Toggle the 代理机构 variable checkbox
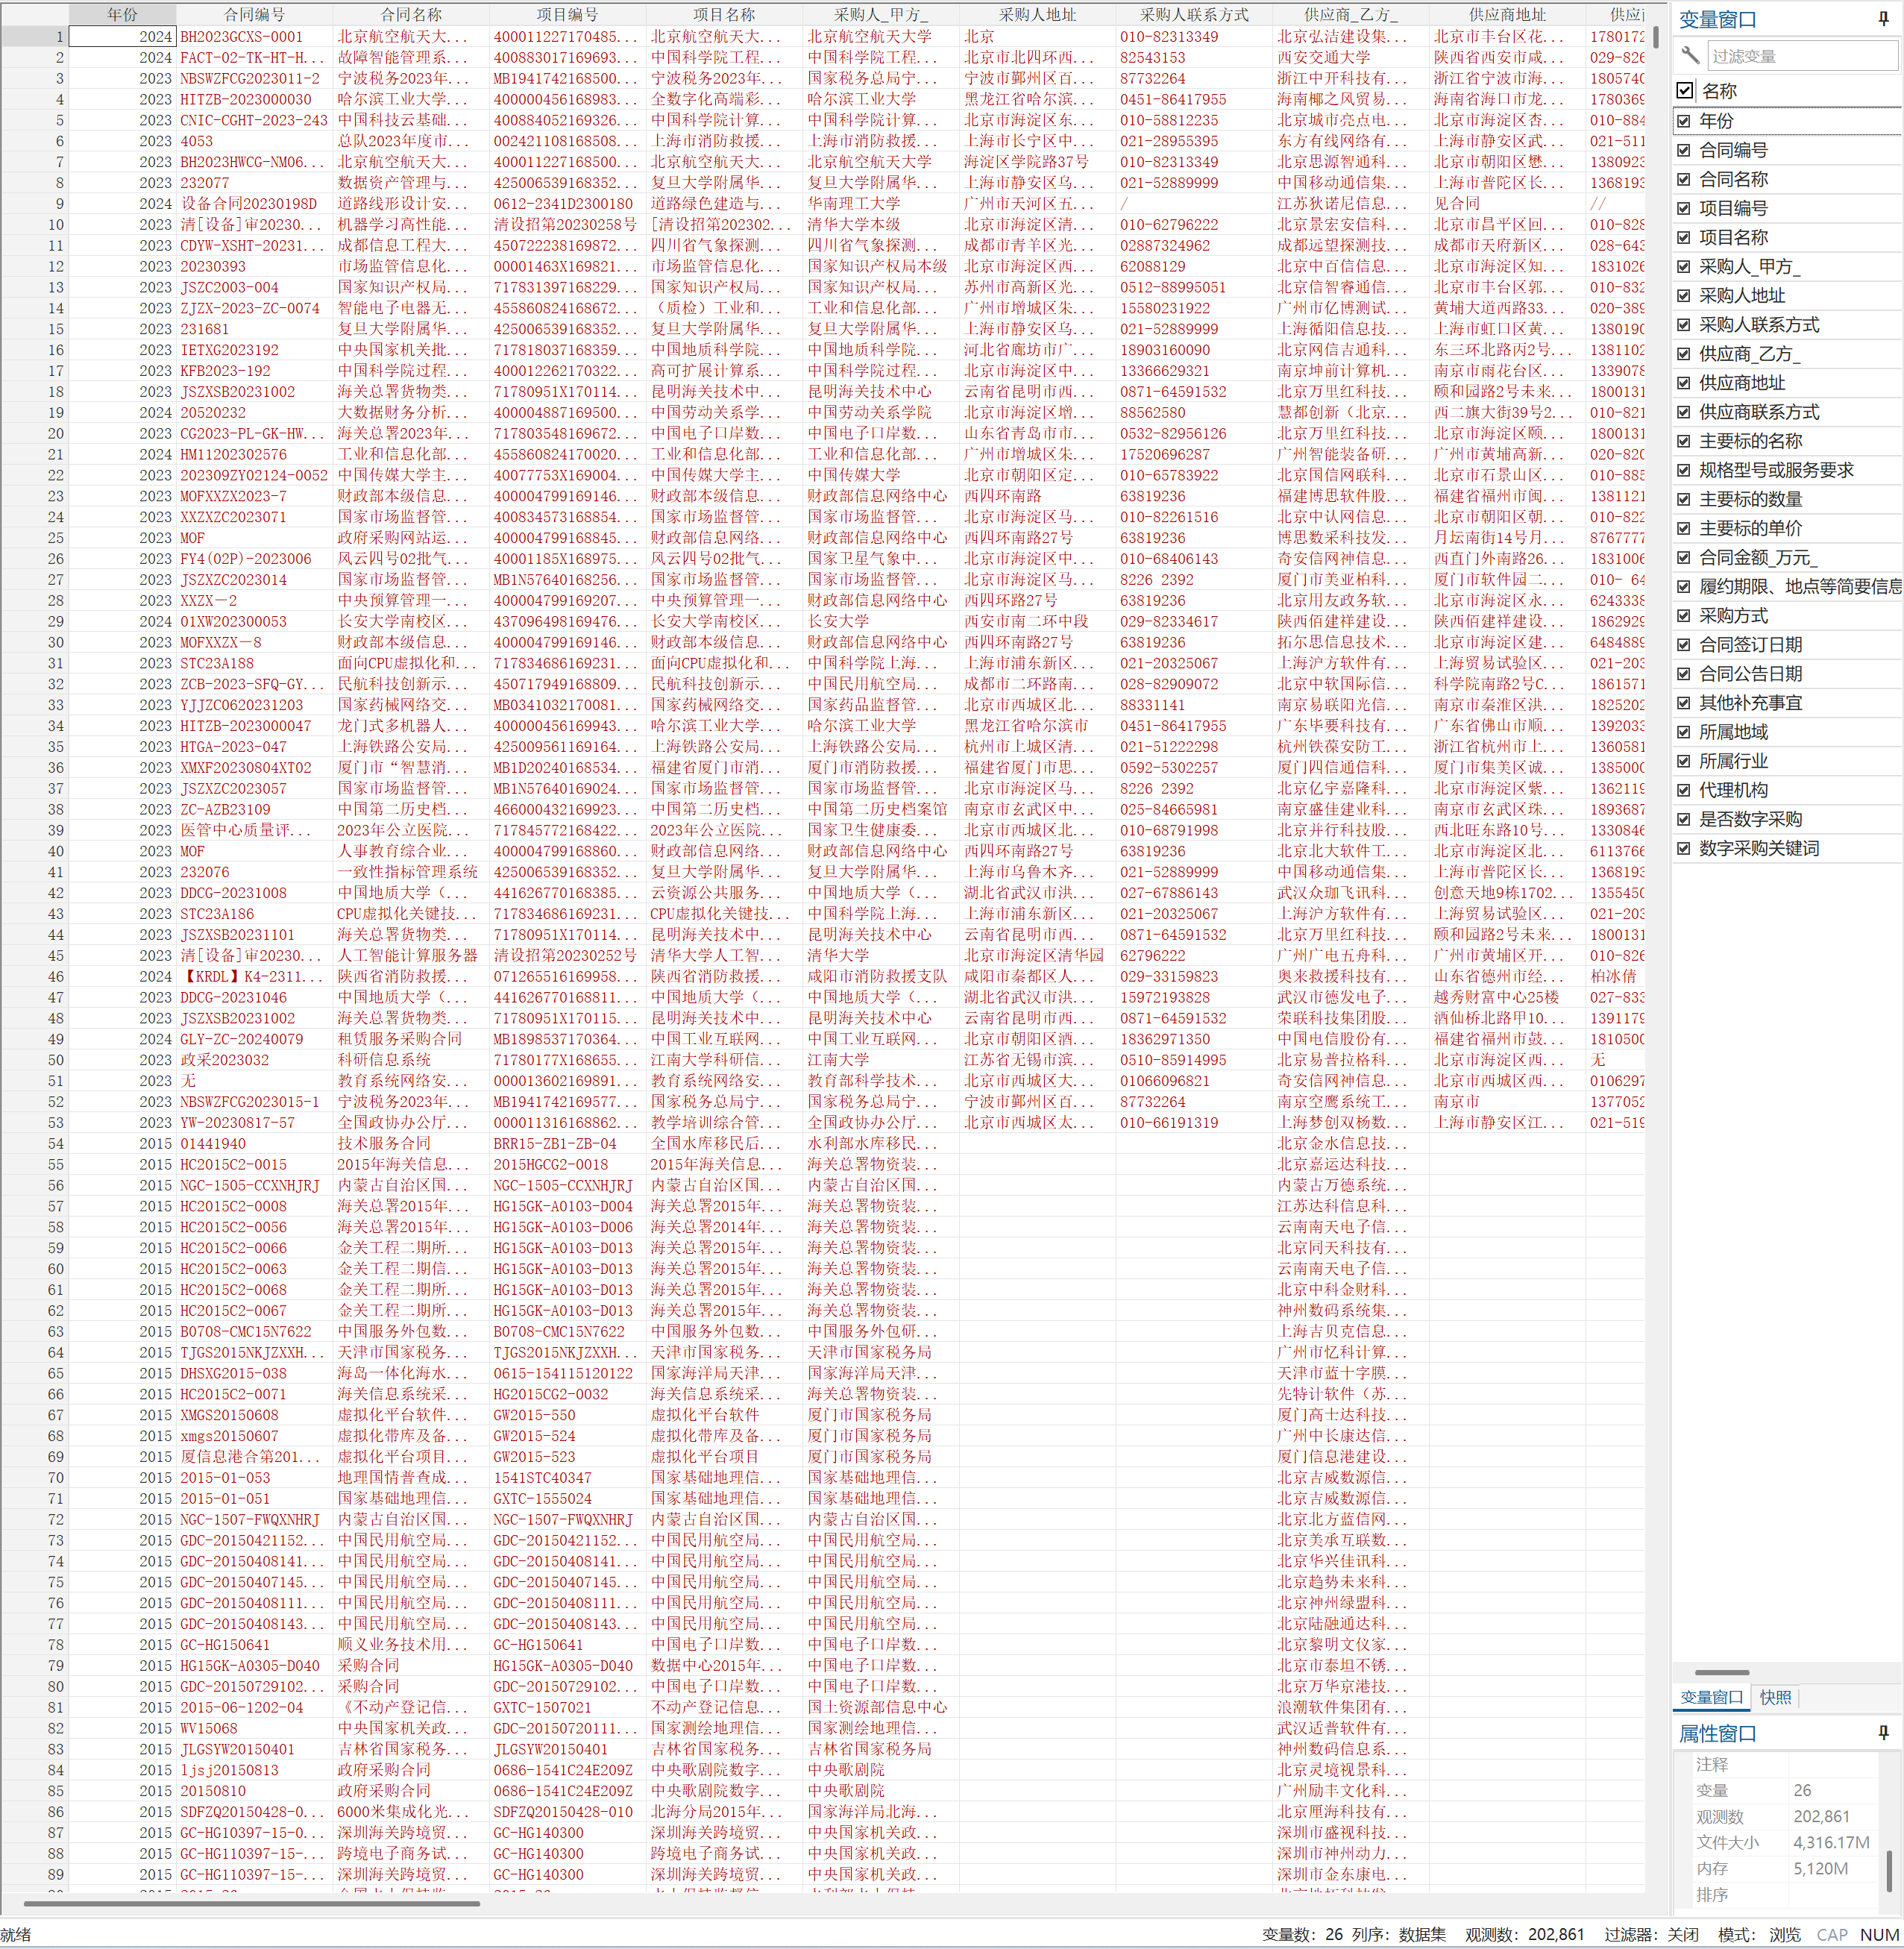This screenshot has height=1949, width=1904. click(x=1684, y=791)
